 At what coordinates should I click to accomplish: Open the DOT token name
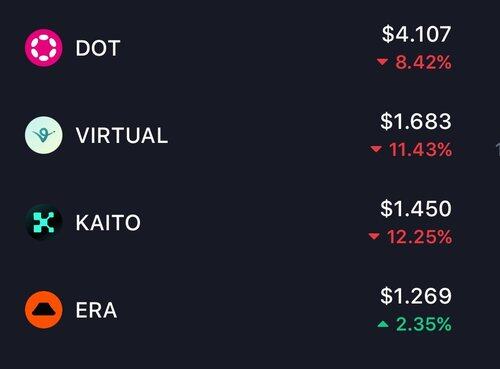pos(98,48)
